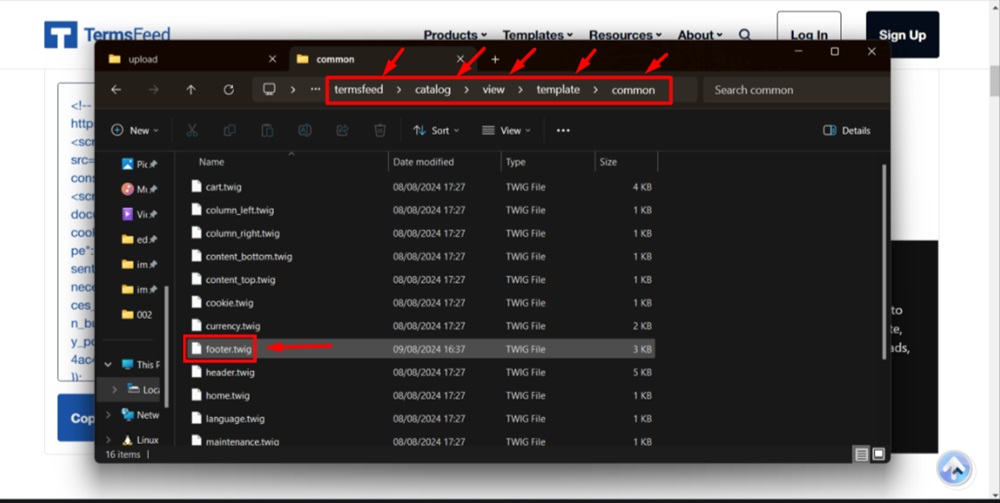Expand the Local Disk tree node

coord(114,390)
